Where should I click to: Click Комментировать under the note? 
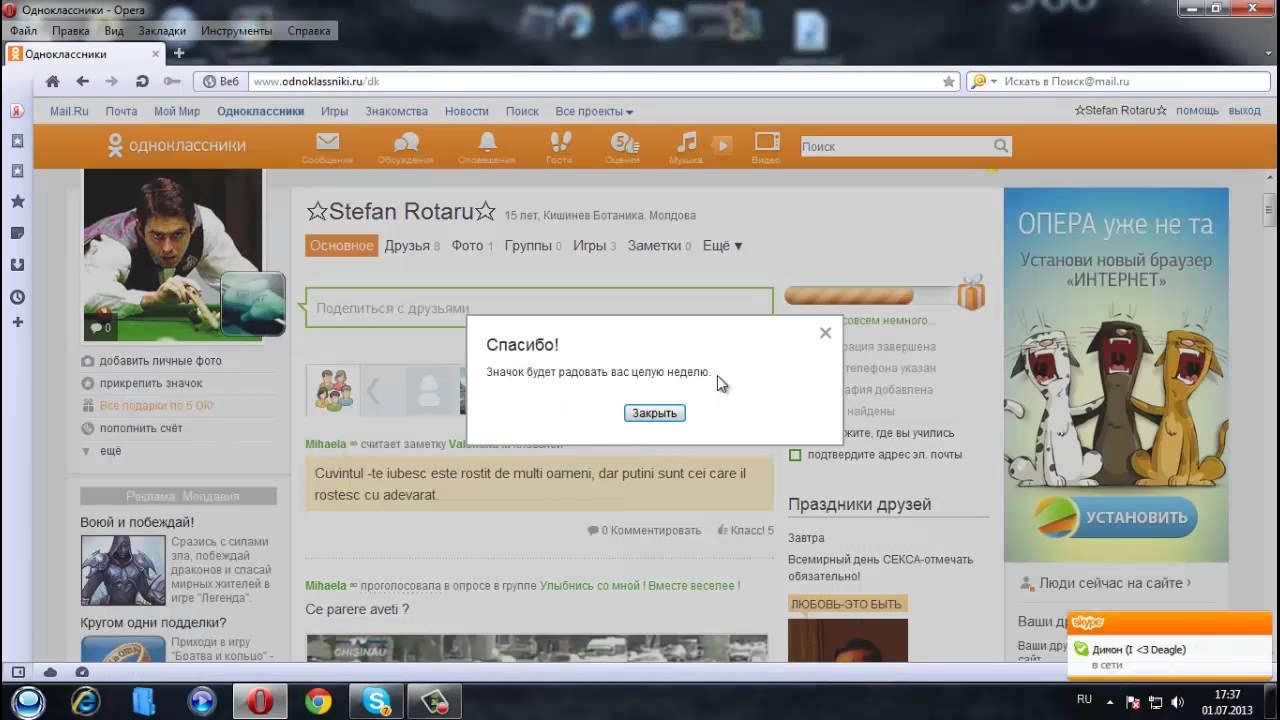[656, 530]
